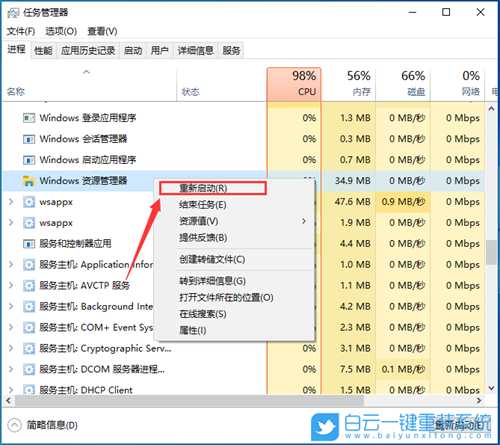500x445 pixels.
Task: Open the 文件(F) menu
Action: pos(21,31)
